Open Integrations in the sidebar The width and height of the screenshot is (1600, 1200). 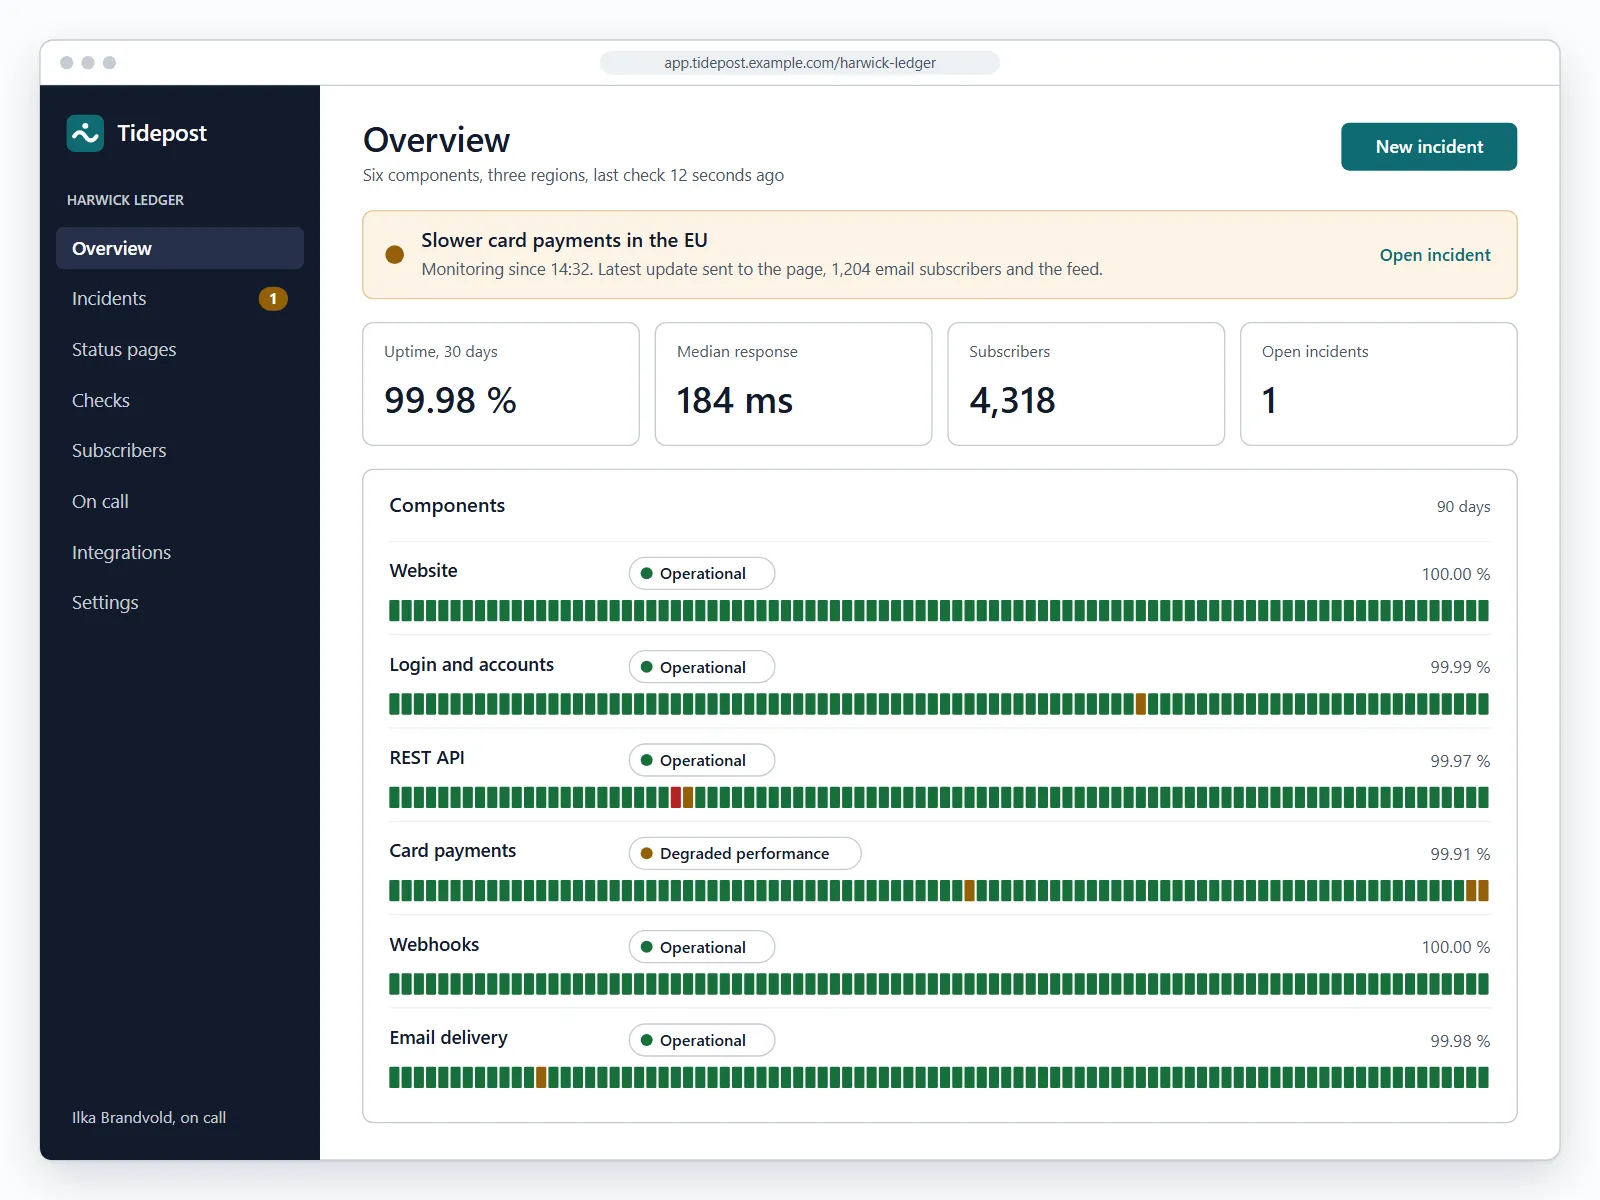180,552
